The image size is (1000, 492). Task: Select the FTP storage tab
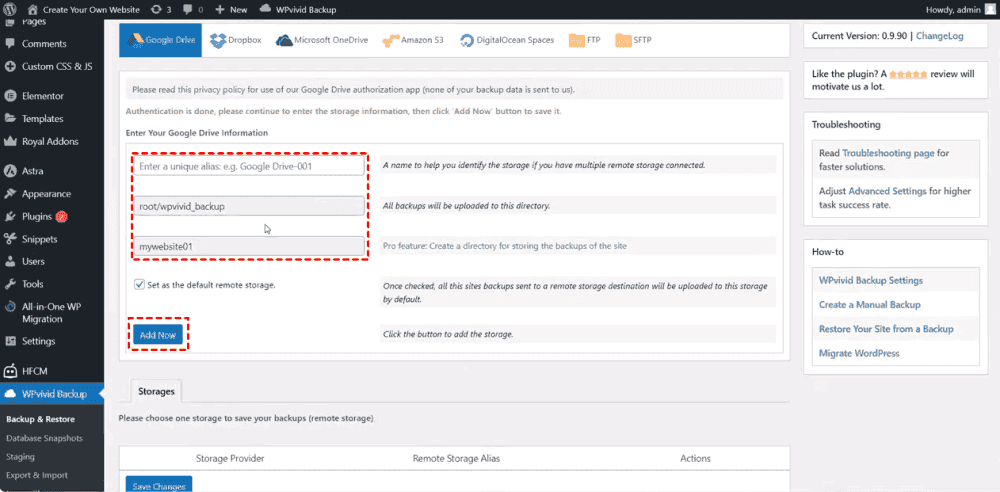point(585,40)
